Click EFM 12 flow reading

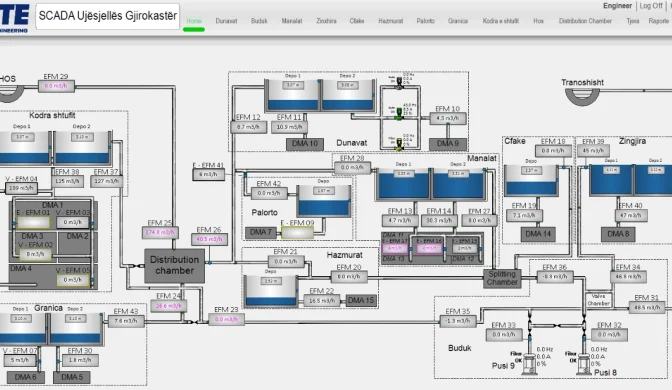[x=249, y=127]
